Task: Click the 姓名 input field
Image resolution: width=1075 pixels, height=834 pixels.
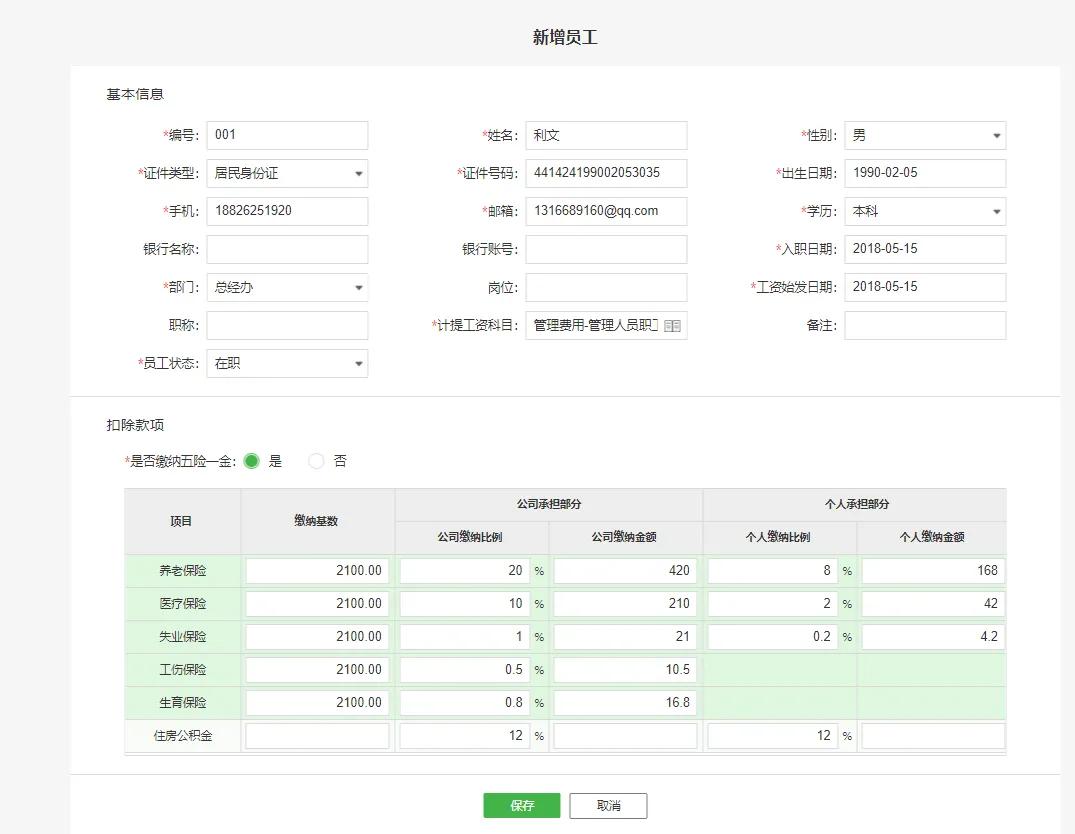Action: (606, 135)
